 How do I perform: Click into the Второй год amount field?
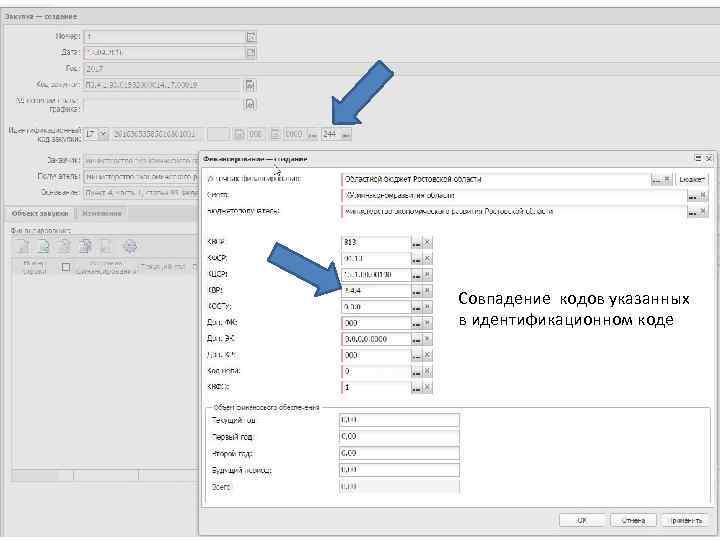pyautogui.click(x=399, y=453)
